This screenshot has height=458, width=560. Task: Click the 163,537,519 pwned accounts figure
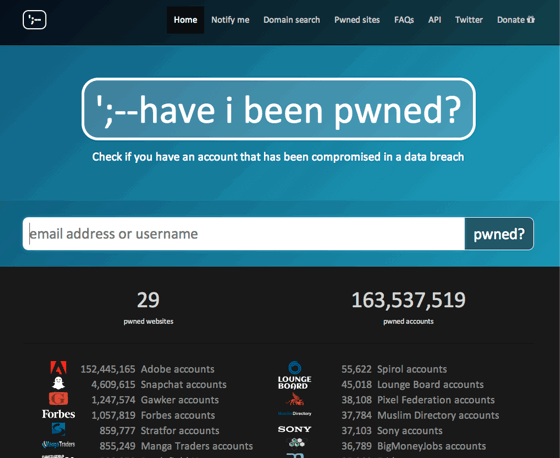click(409, 300)
